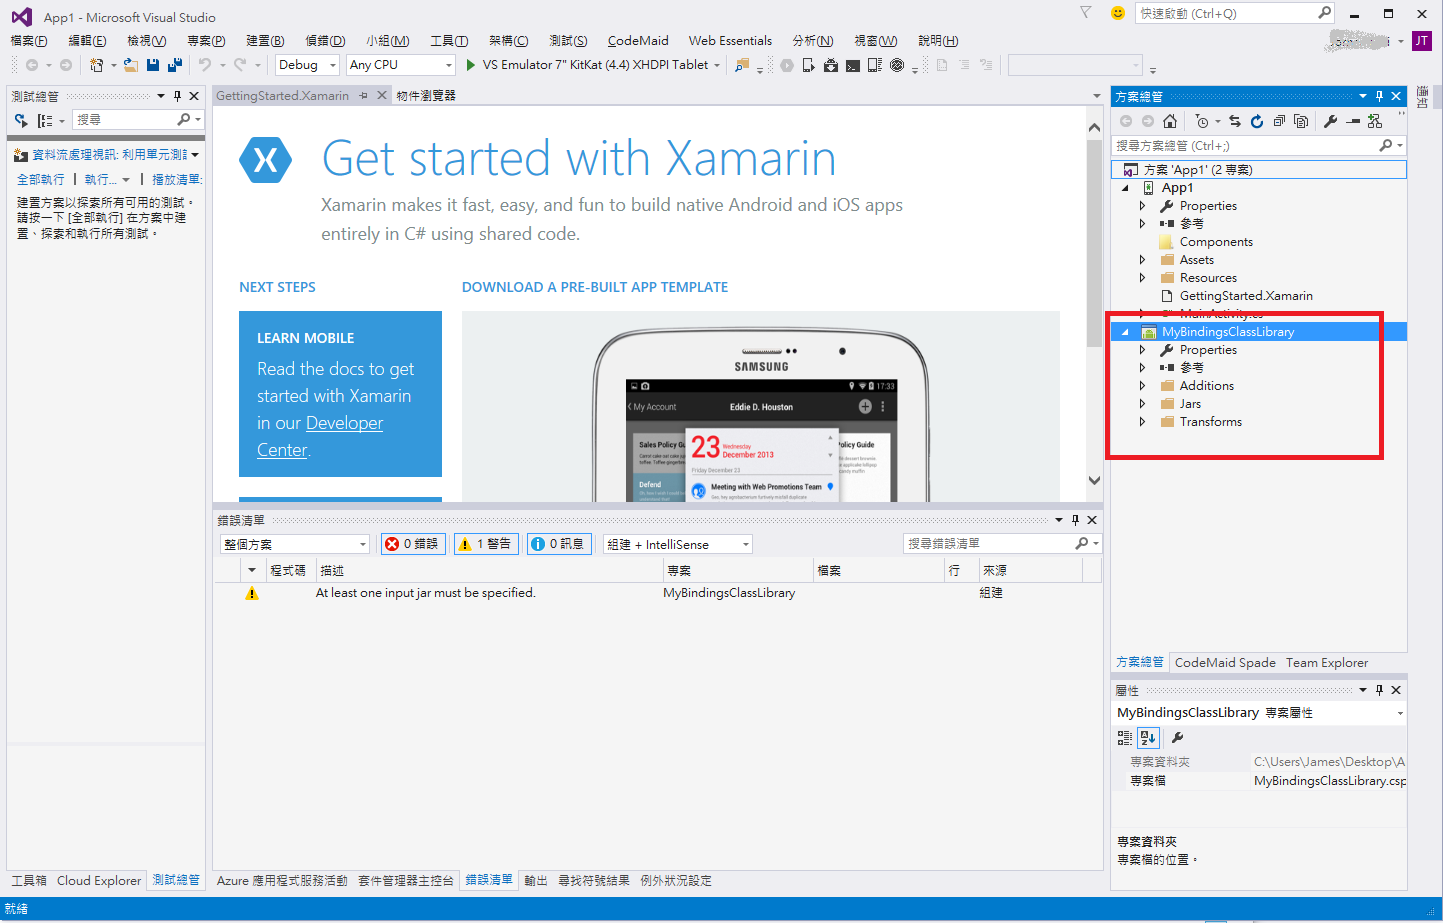The image size is (1443, 923).
Task: Click the Alphabetical sort icon in Properties panel
Action: click(1148, 738)
